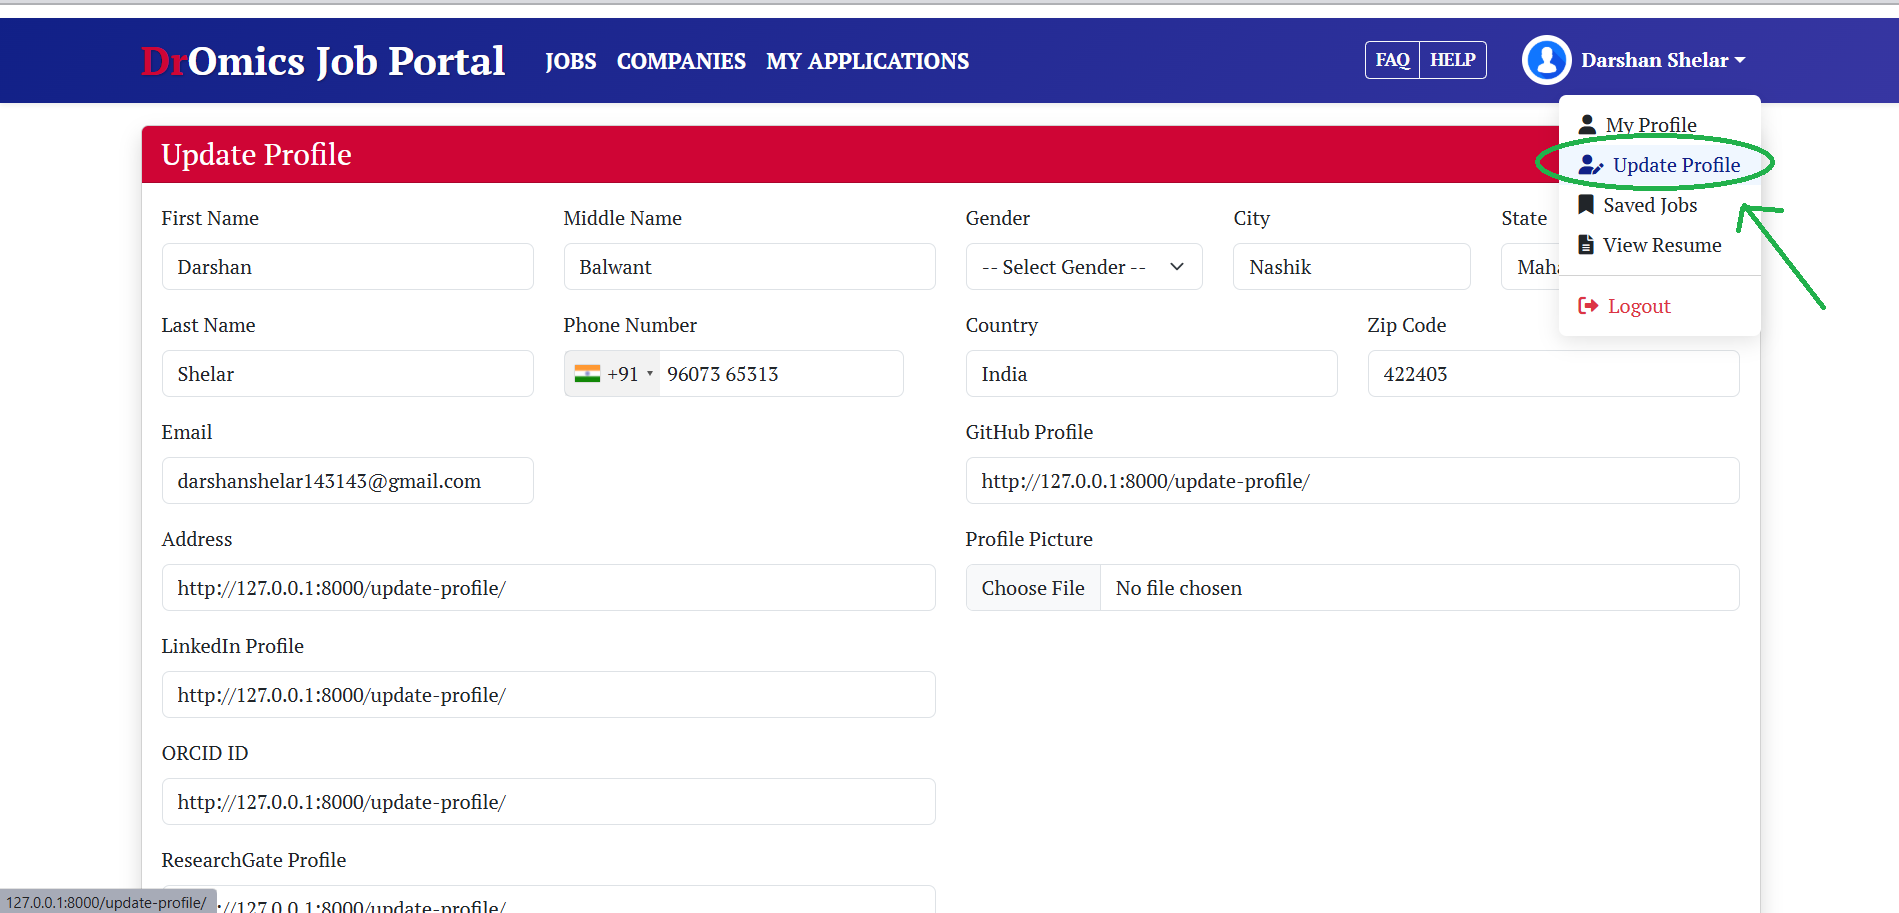The image size is (1899, 913).
Task: Click the Update Profile pencil-user icon
Action: pyautogui.click(x=1590, y=166)
